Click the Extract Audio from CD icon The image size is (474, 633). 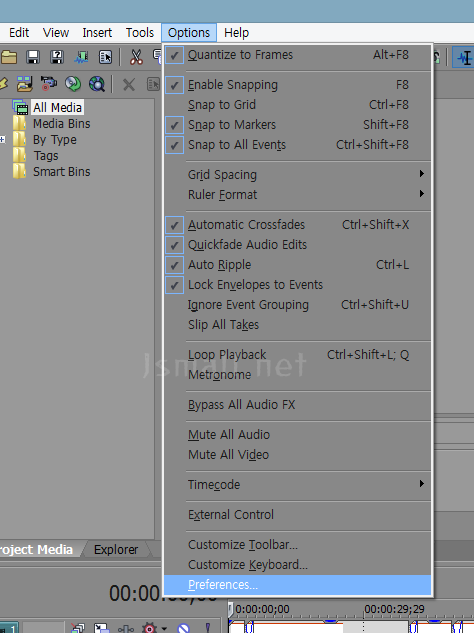(73, 84)
